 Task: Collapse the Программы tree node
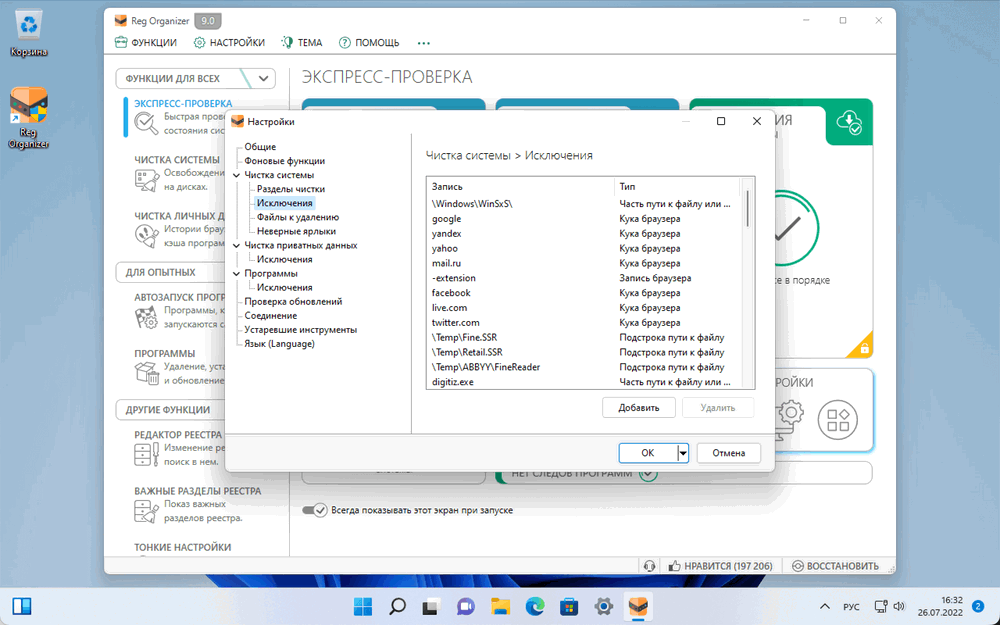(237, 273)
